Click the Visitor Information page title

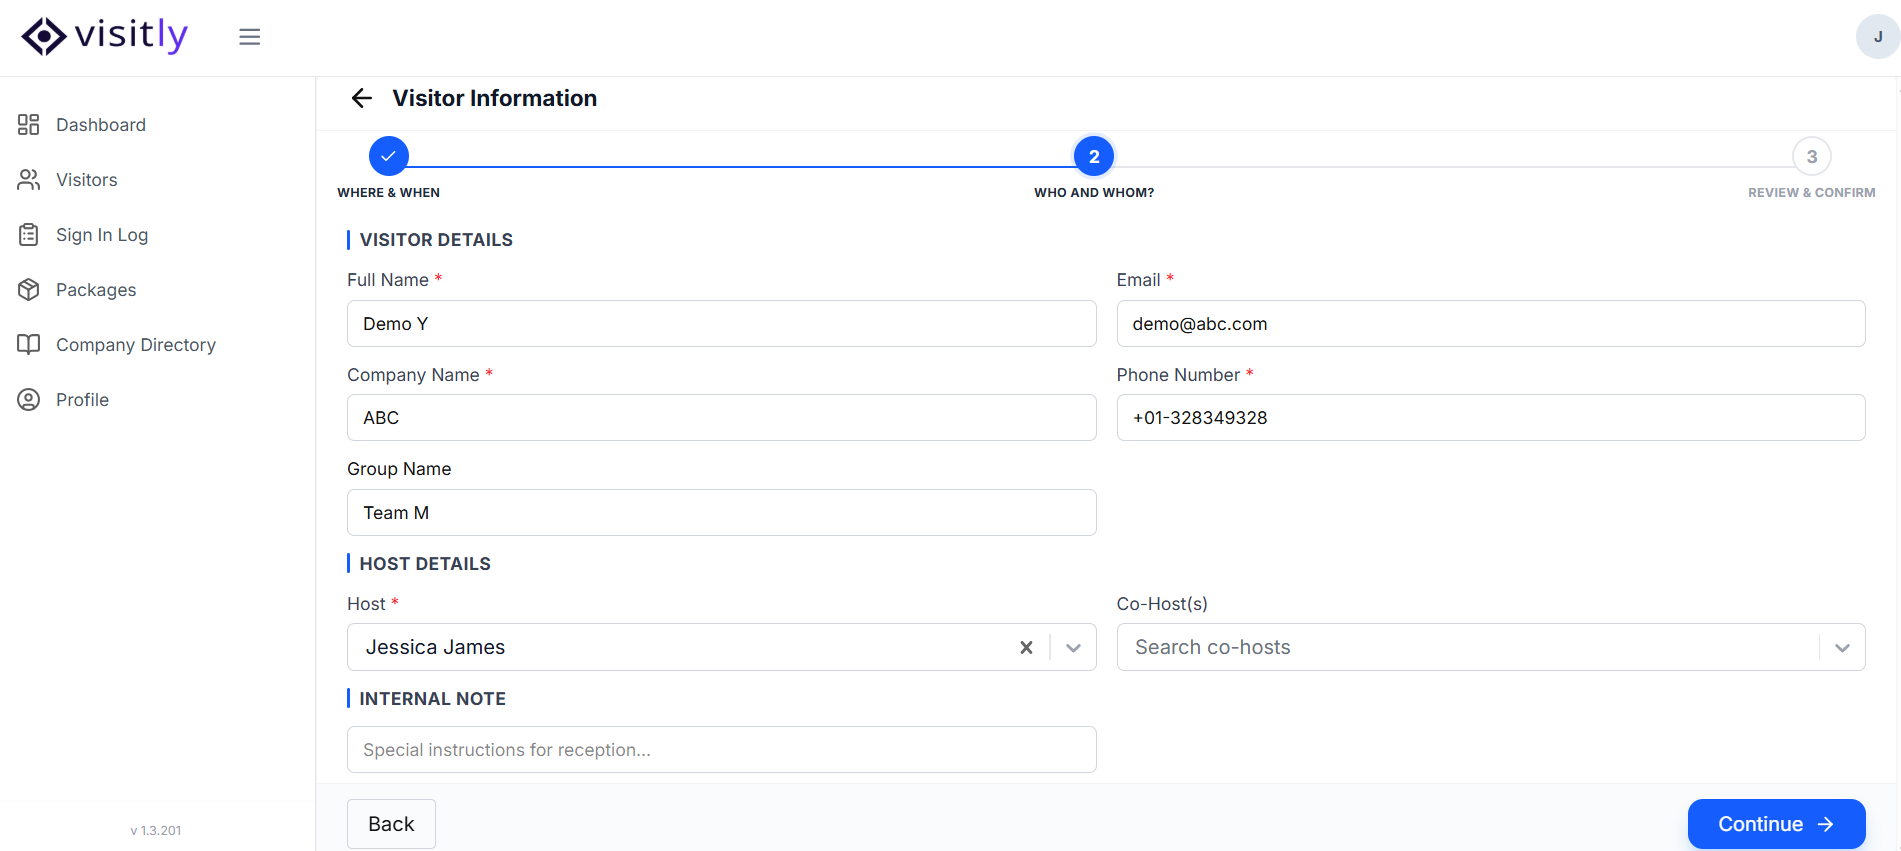point(494,98)
